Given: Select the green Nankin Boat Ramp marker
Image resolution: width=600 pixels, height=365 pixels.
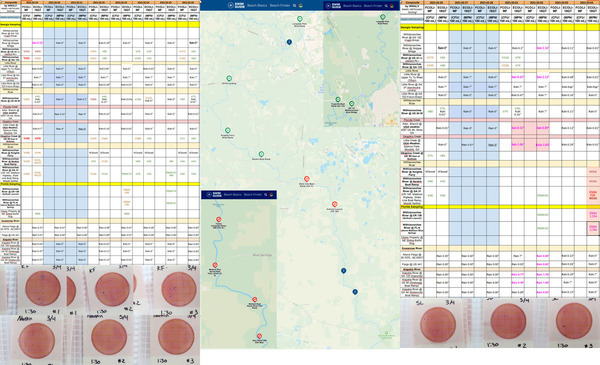Looking at the screenshot, I should 261,154.
